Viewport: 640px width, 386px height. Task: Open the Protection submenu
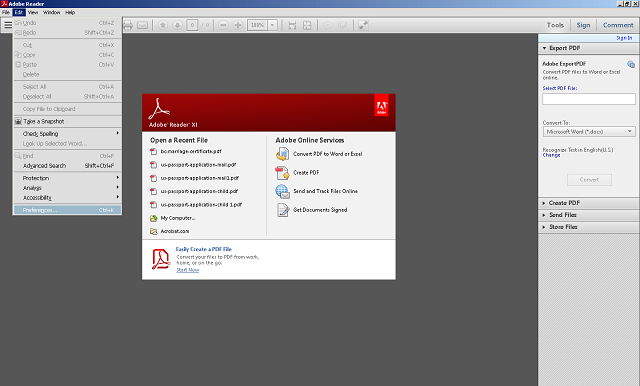(67, 178)
